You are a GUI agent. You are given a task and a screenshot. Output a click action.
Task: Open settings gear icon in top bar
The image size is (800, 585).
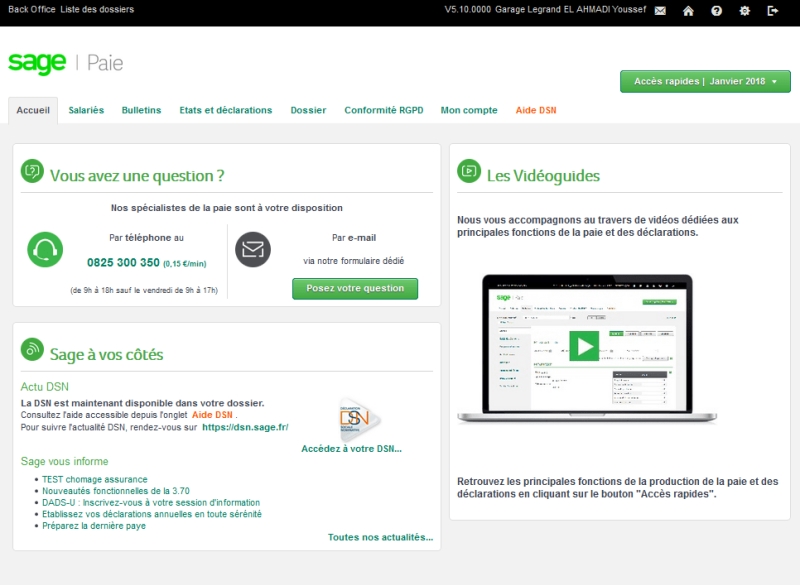(744, 10)
